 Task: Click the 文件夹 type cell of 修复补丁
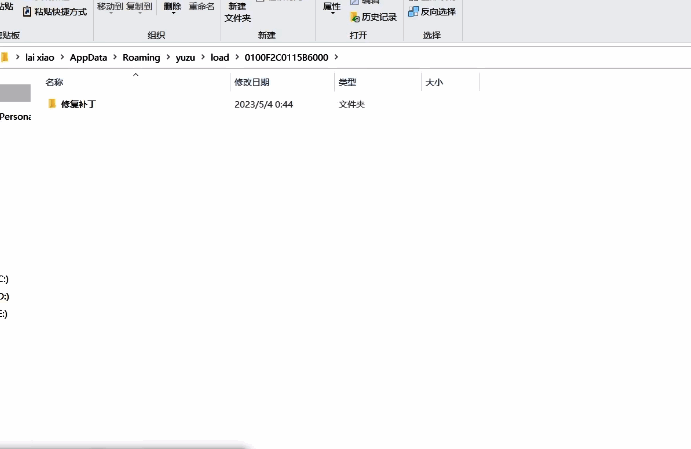tap(352, 104)
